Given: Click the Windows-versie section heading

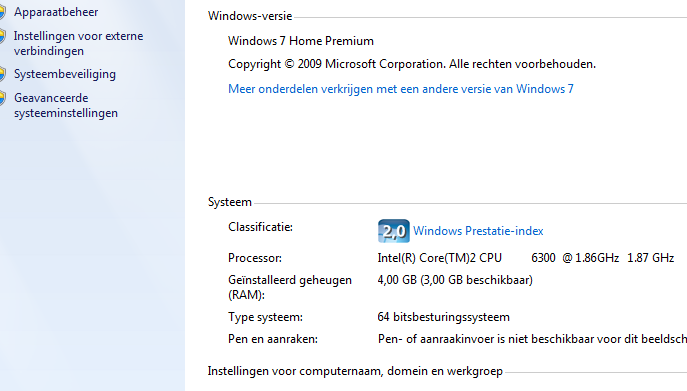Looking at the screenshot, I should point(250,16).
